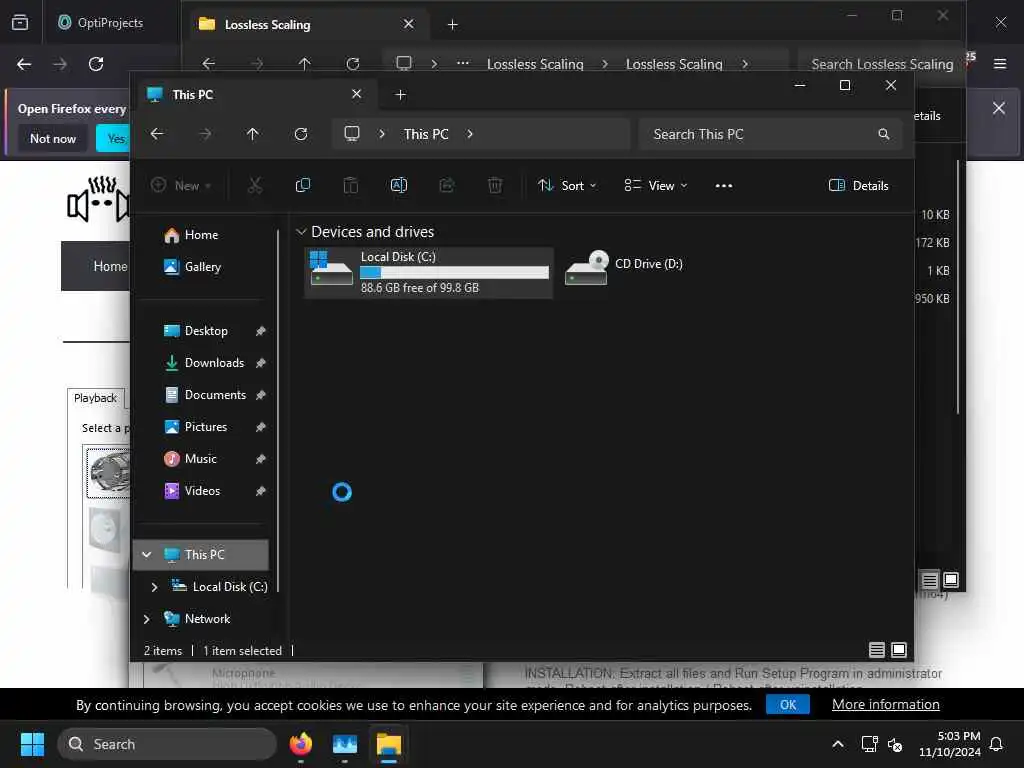Click Copy icon in This PC toolbar
Image resolution: width=1024 pixels, height=768 pixels.
point(302,185)
